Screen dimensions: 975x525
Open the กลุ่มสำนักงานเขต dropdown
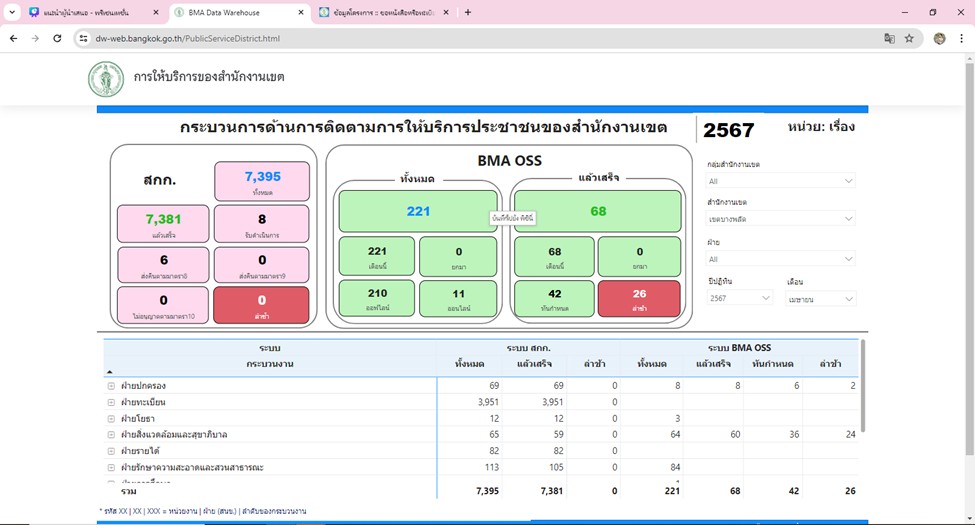(x=780, y=181)
